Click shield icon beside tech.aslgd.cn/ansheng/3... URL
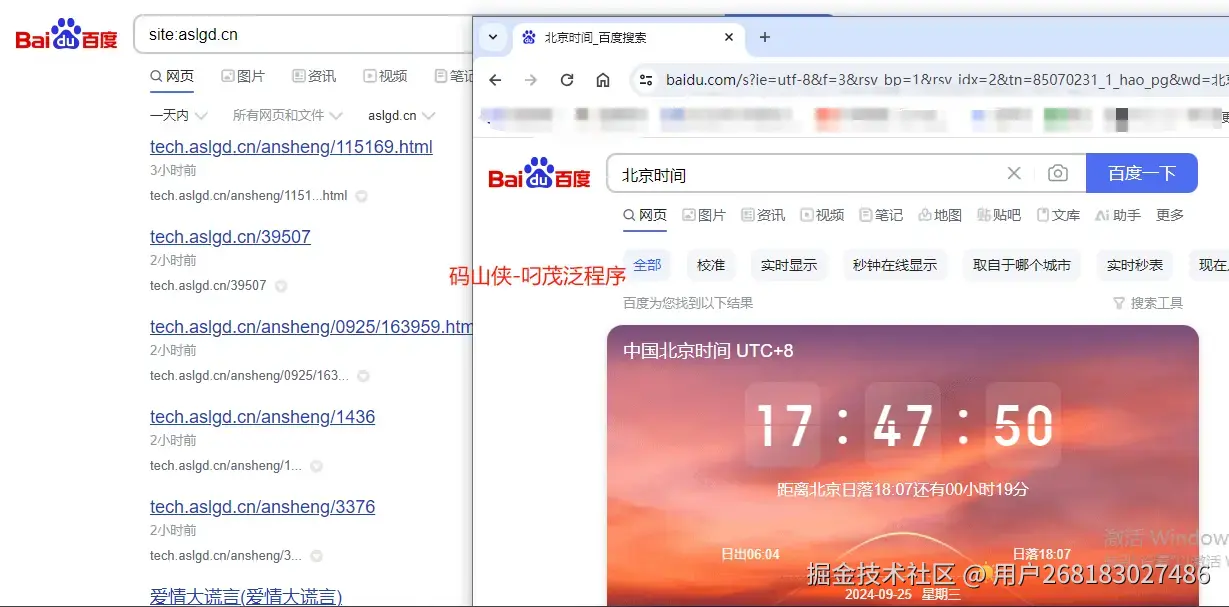This screenshot has height=607, width=1229. [317, 556]
